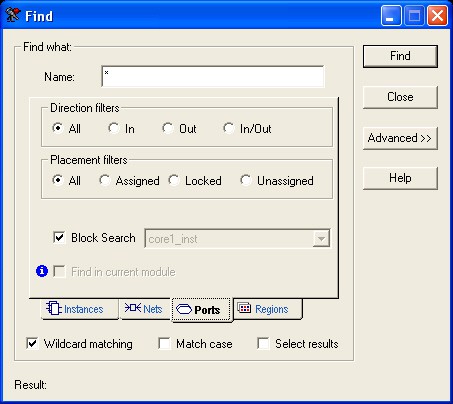Switch to the Regions tab
The width and height of the screenshot is (453, 404).
[268, 309]
